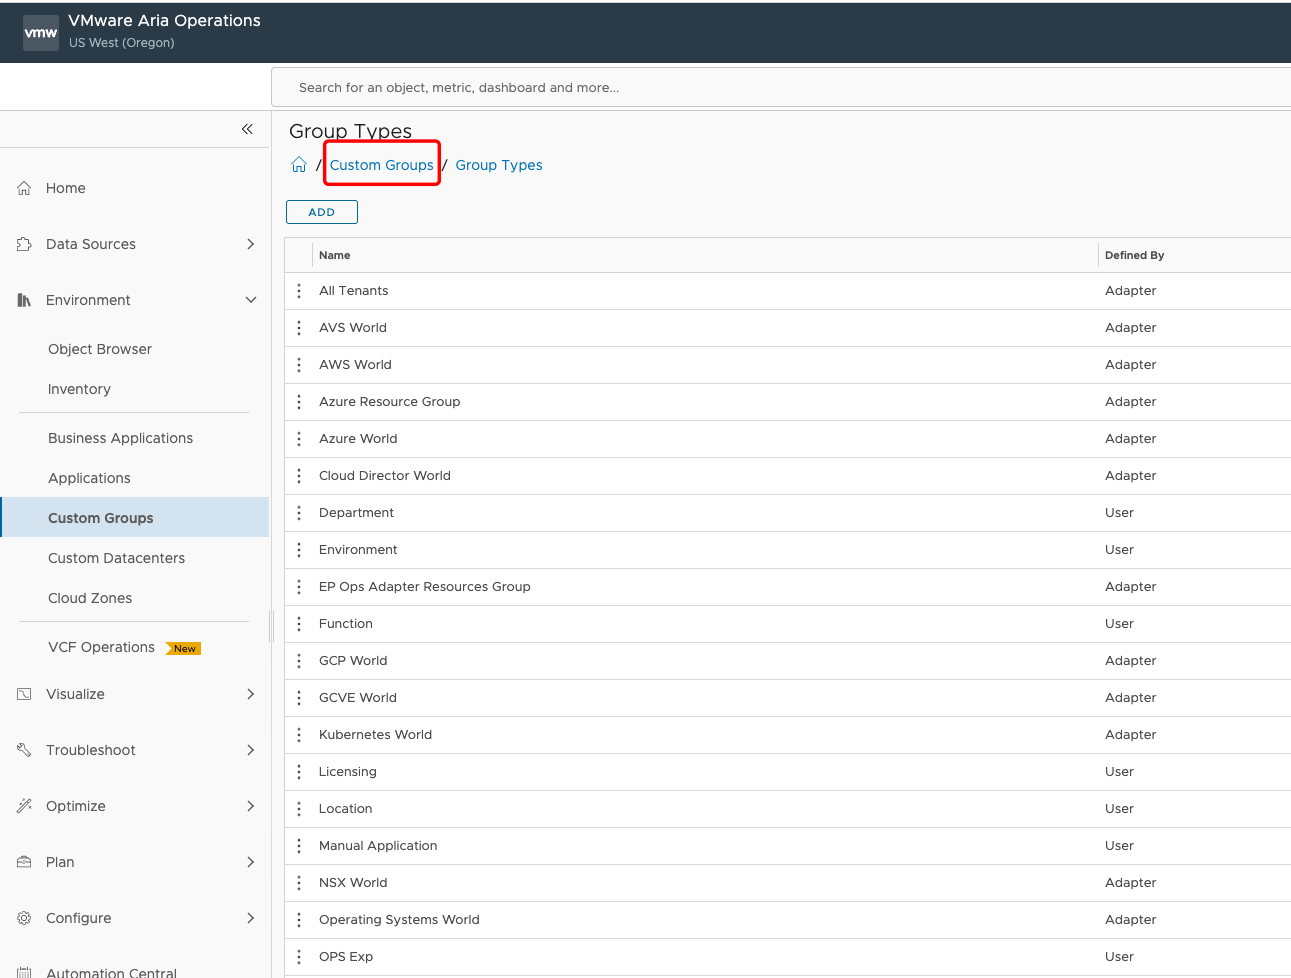Viewport: 1291px width, 978px height.
Task: Open the kebab menu for Kubernetes World
Action: coord(299,735)
